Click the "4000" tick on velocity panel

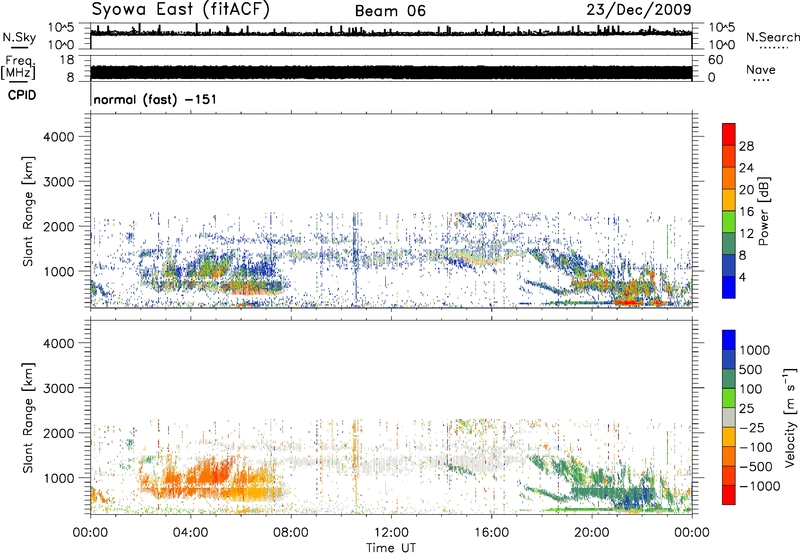[x=59, y=343]
